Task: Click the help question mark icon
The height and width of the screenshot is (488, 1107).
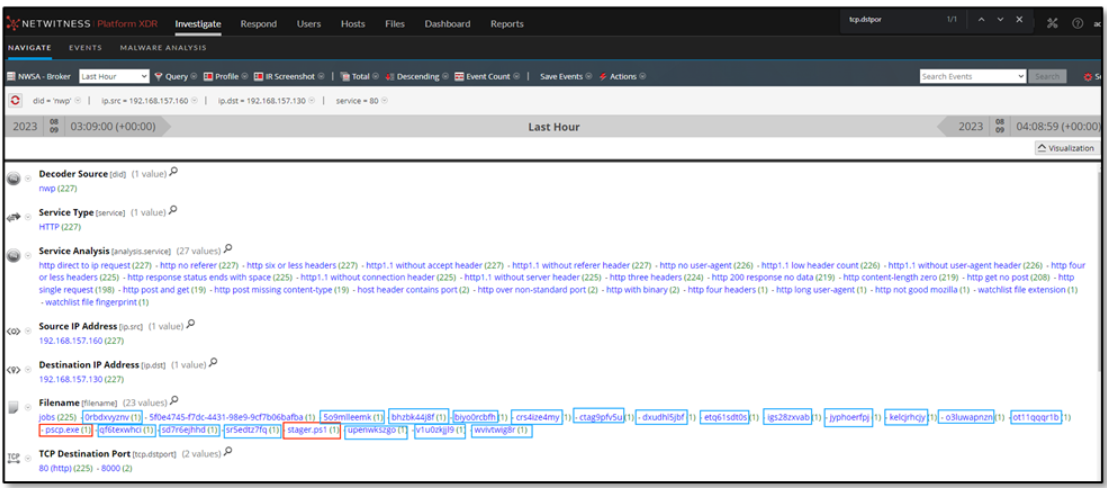Action: click(x=1077, y=23)
